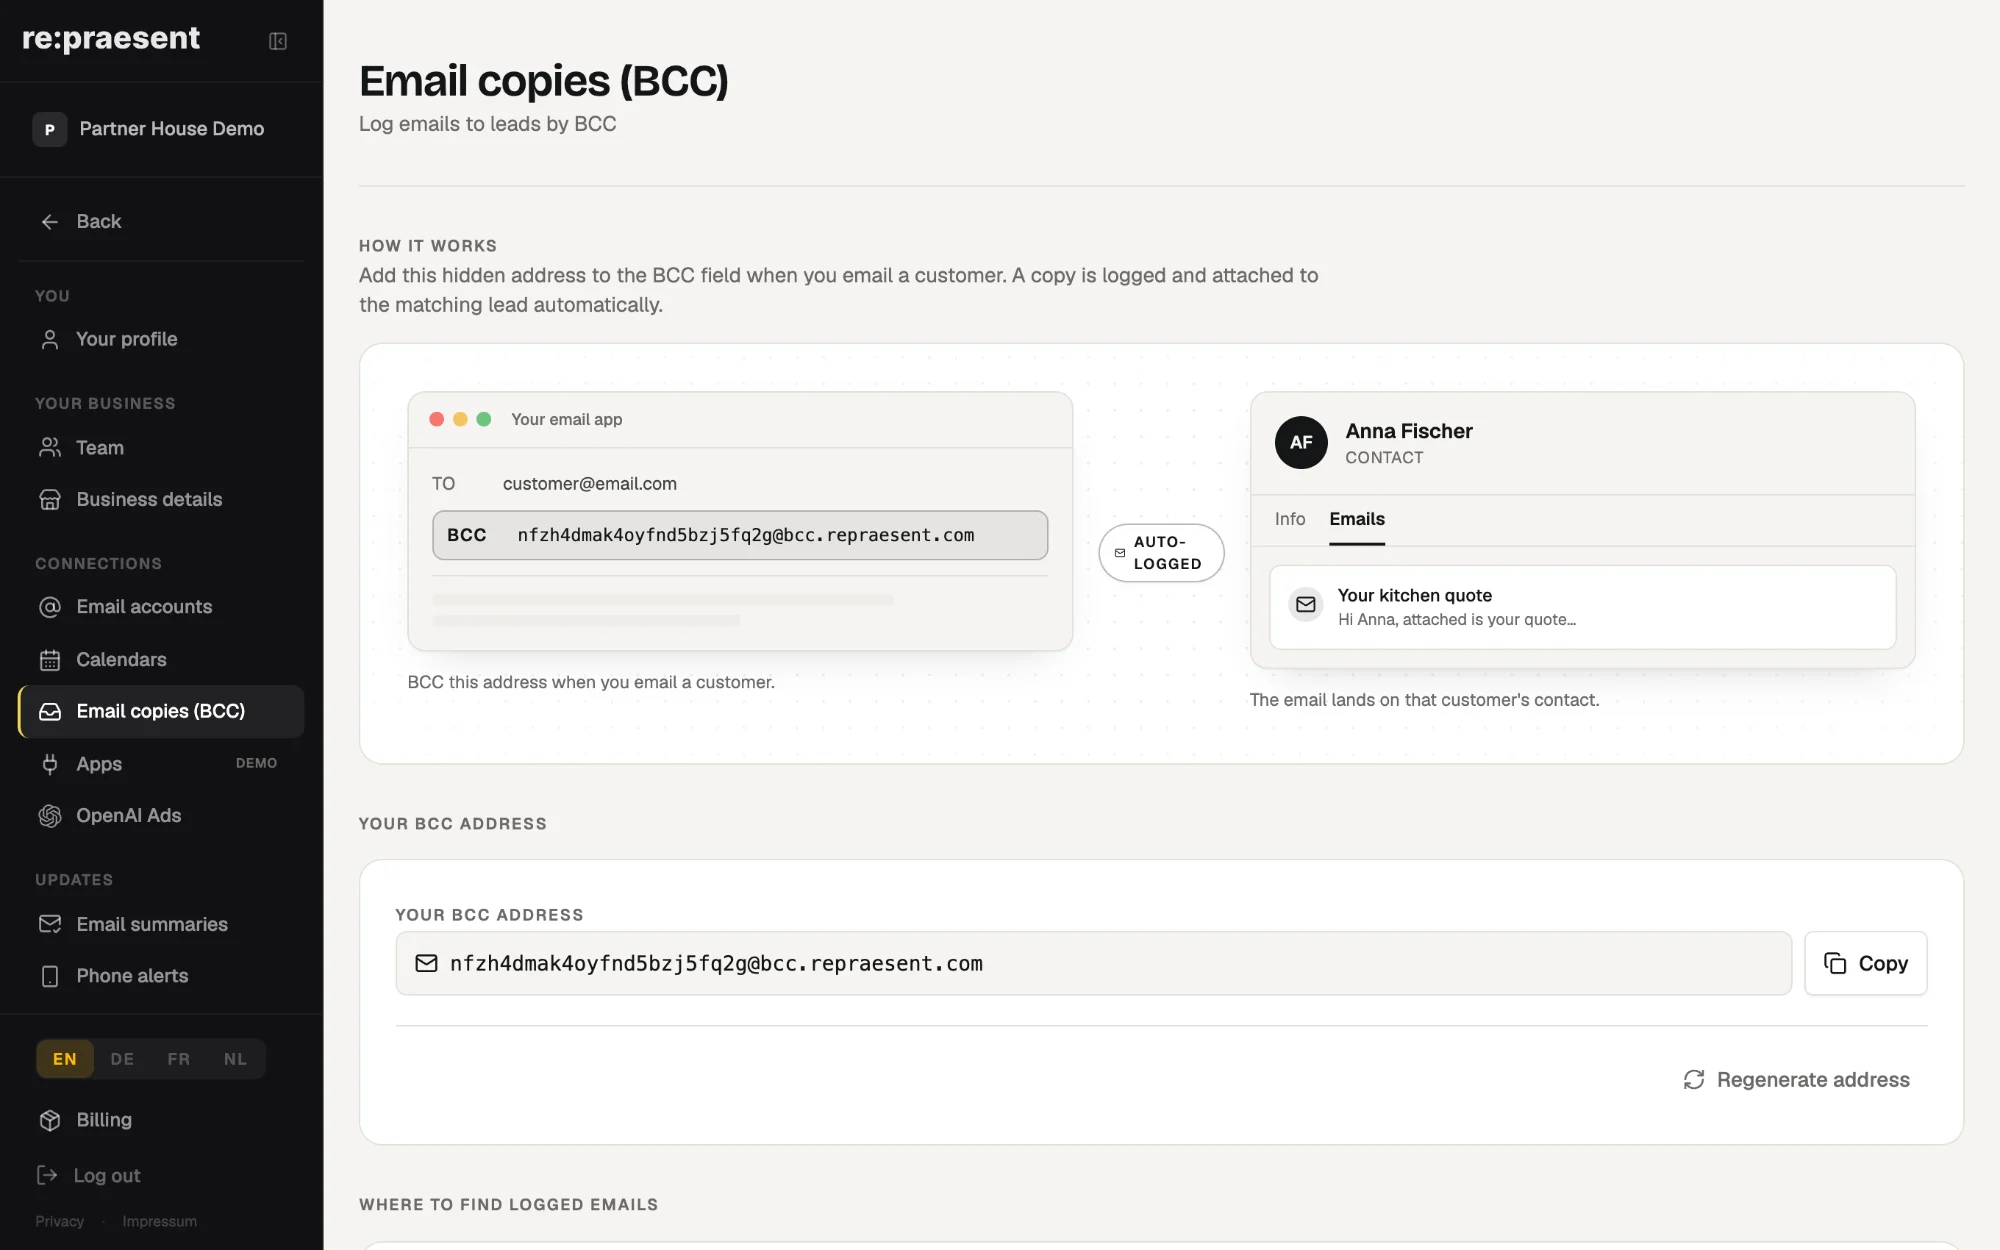Click the BCC address input field
The width and height of the screenshot is (2000, 1250).
(x=1093, y=963)
